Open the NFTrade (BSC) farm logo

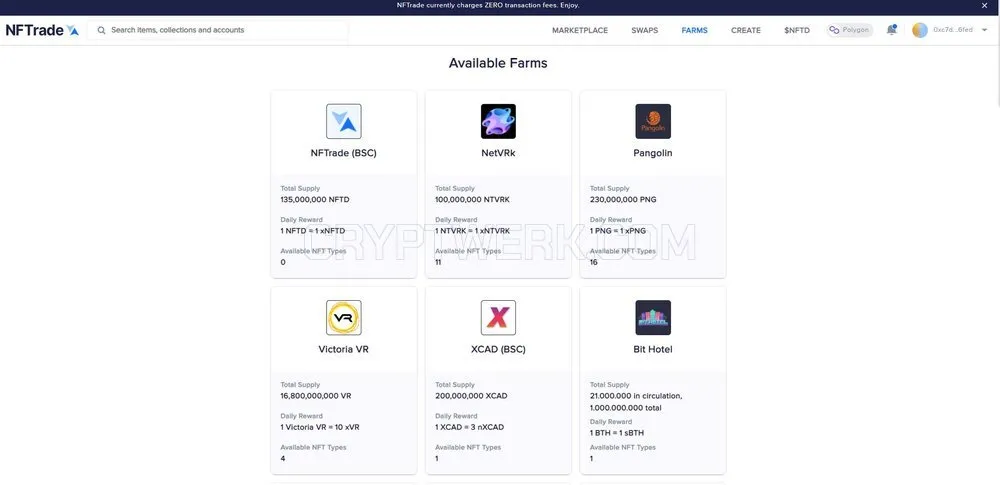[x=344, y=121]
